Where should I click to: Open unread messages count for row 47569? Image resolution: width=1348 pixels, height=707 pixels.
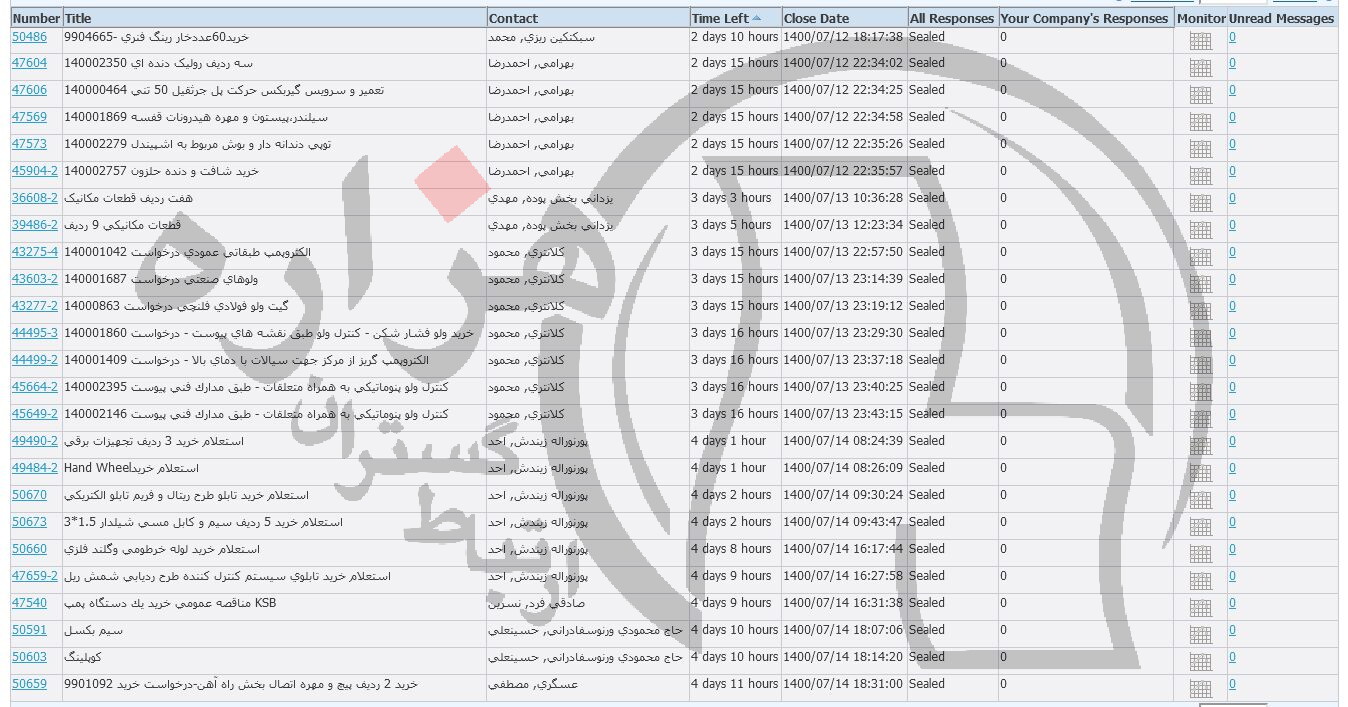(x=1232, y=117)
